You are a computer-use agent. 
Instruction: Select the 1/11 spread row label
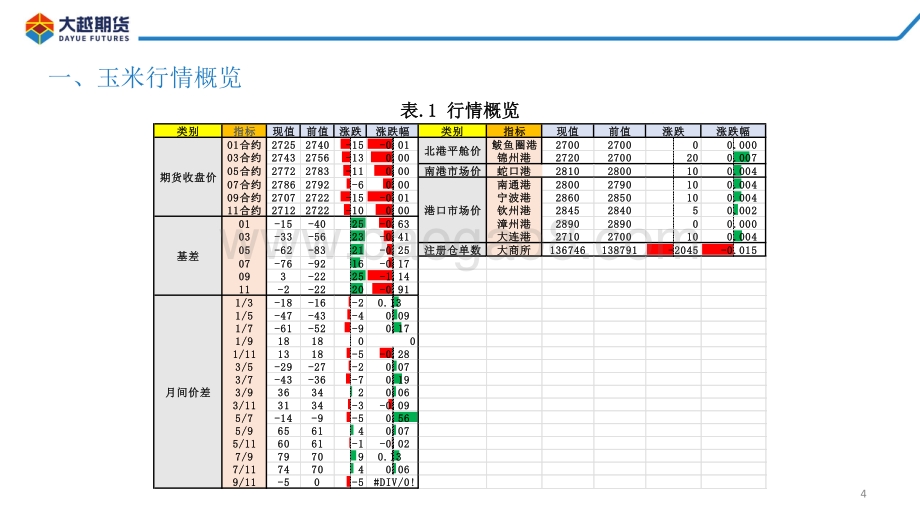coord(244,354)
